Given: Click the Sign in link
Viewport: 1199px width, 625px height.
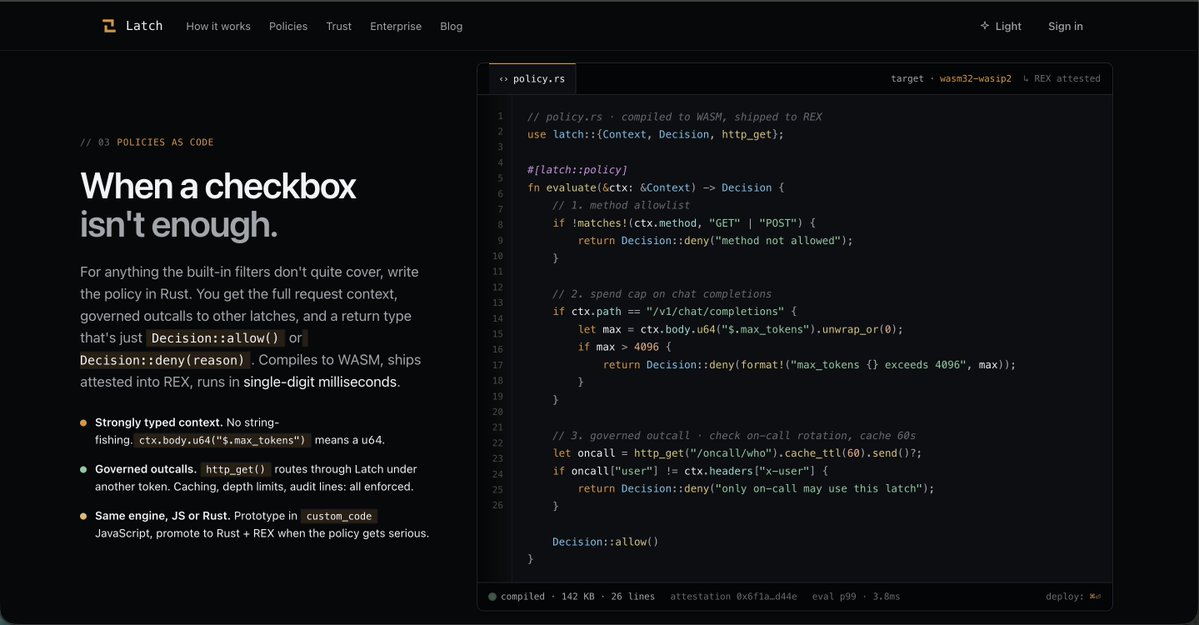Looking at the screenshot, I should pos(1065,26).
